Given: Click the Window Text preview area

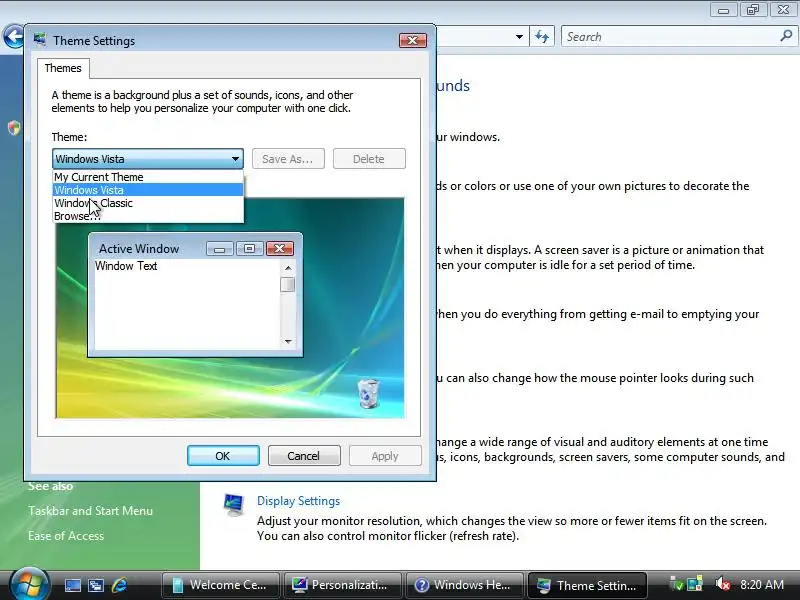Looking at the screenshot, I should coord(187,304).
